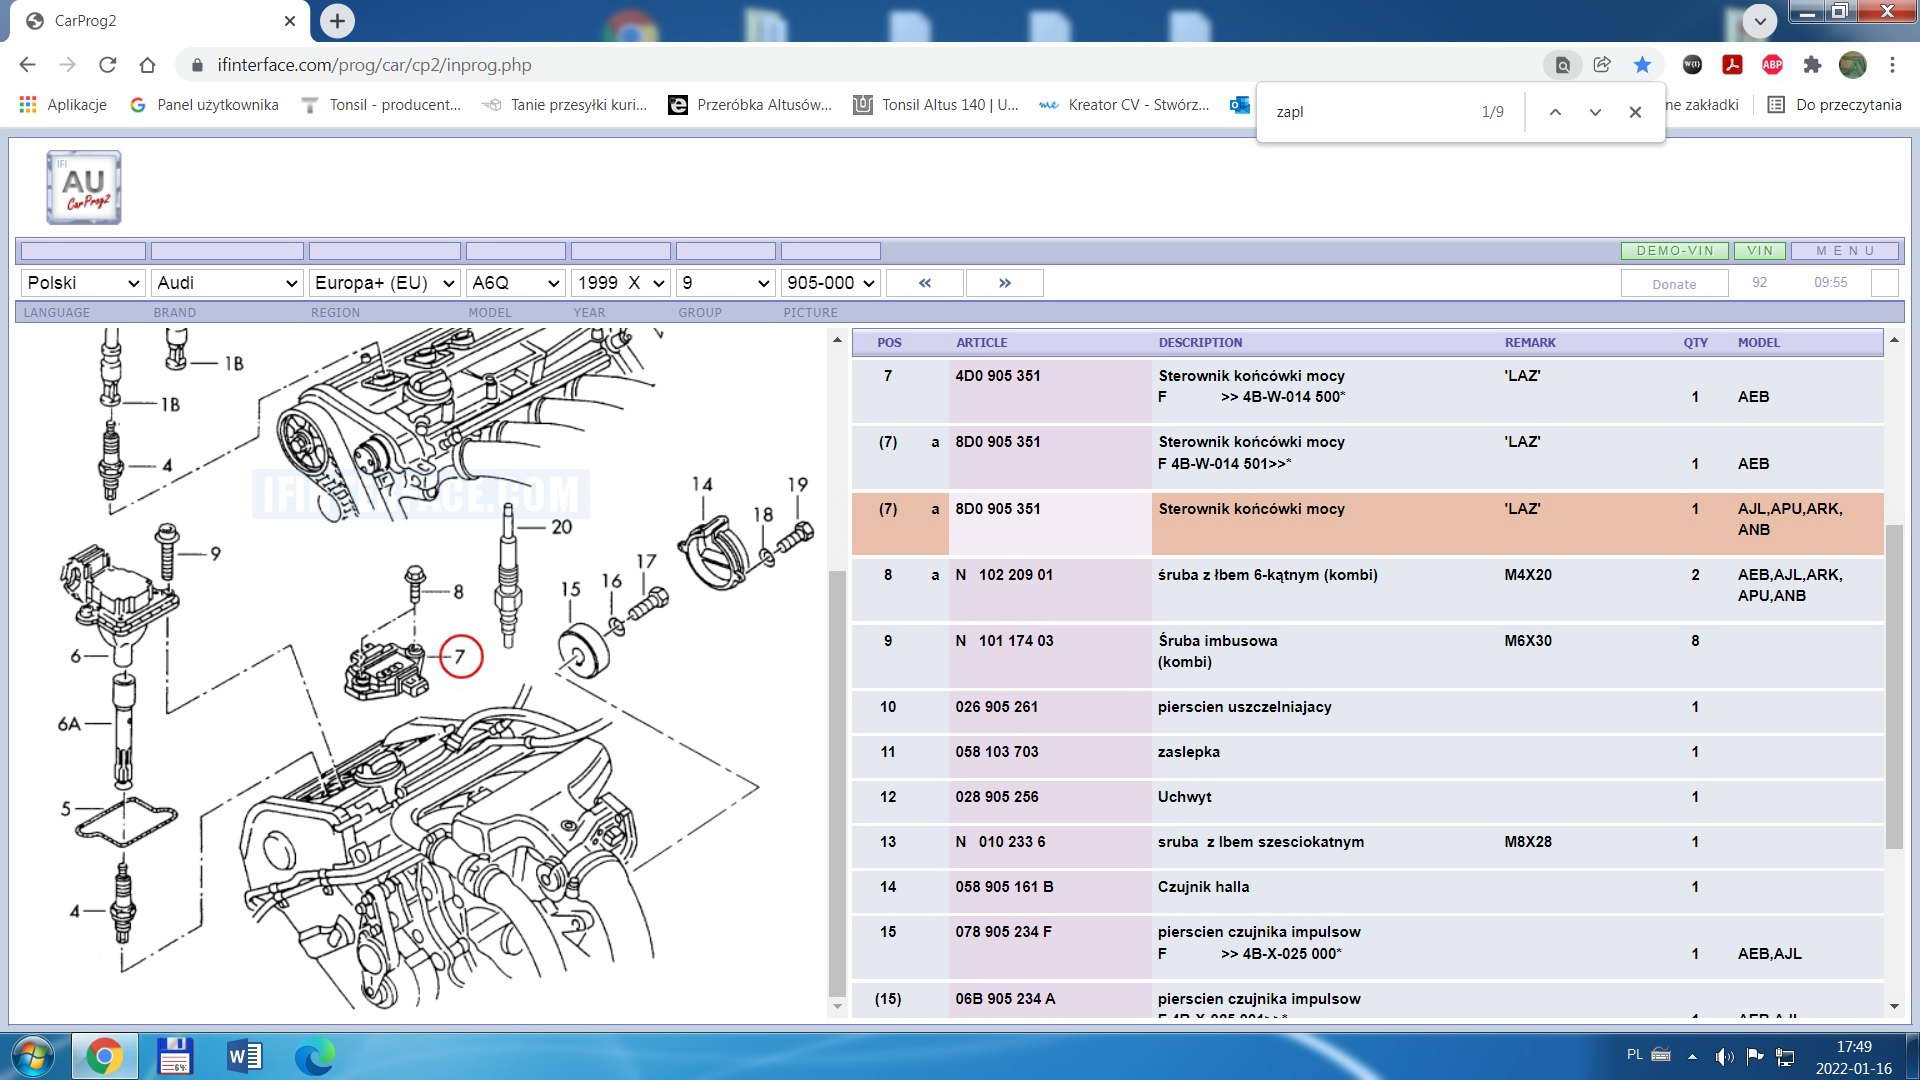The height and width of the screenshot is (1080, 1920).
Task: Open the Language dropdown set to Polski
Action: (x=83, y=283)
